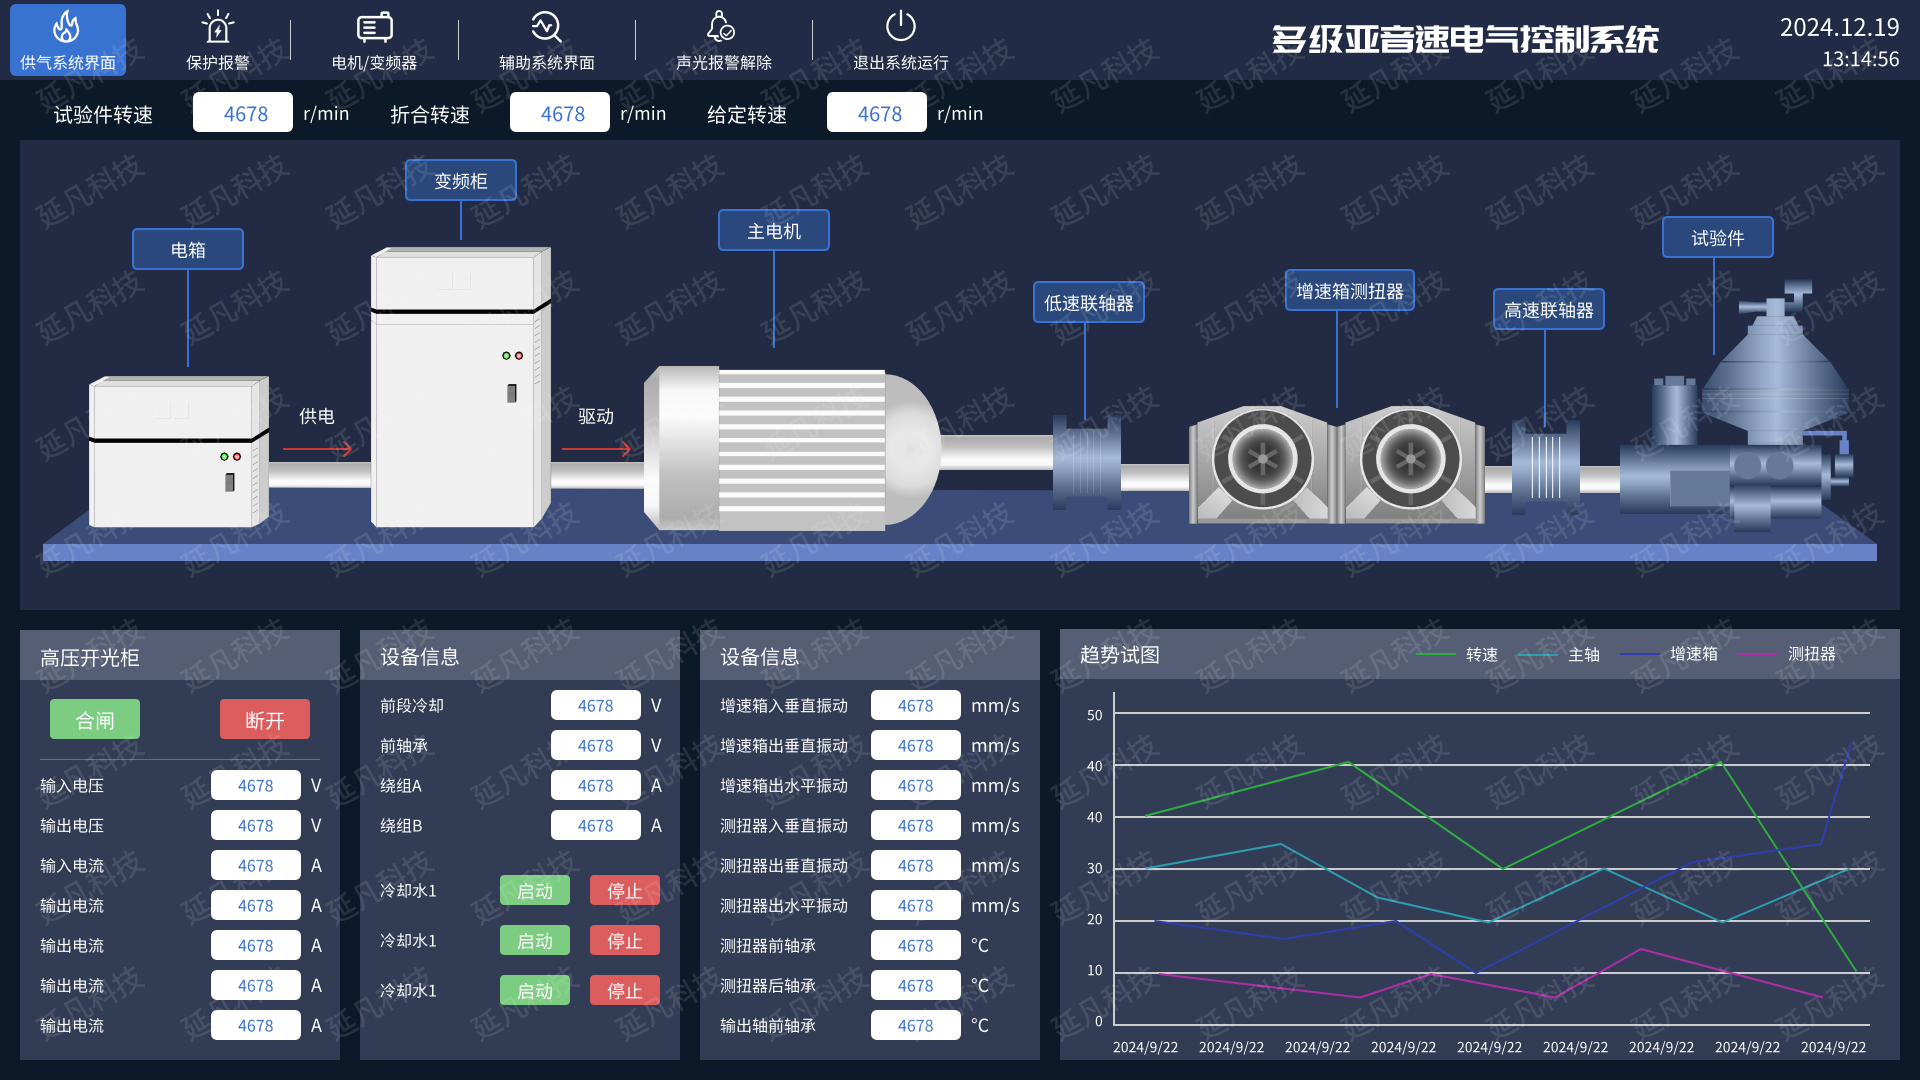The image size is (1920, 1080).
Task: Select 增速箱入垂直振动 value box
Action: click(915, 705)
